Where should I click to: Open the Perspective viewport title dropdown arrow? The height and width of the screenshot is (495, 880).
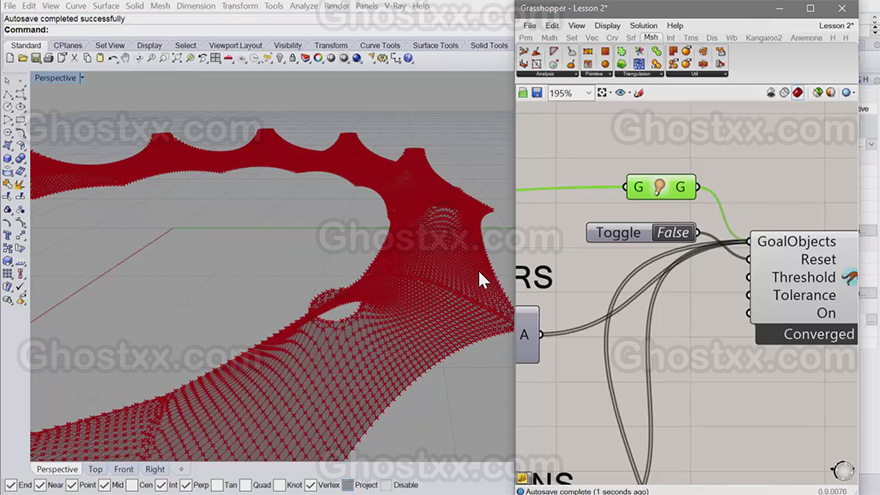(82, 78)
